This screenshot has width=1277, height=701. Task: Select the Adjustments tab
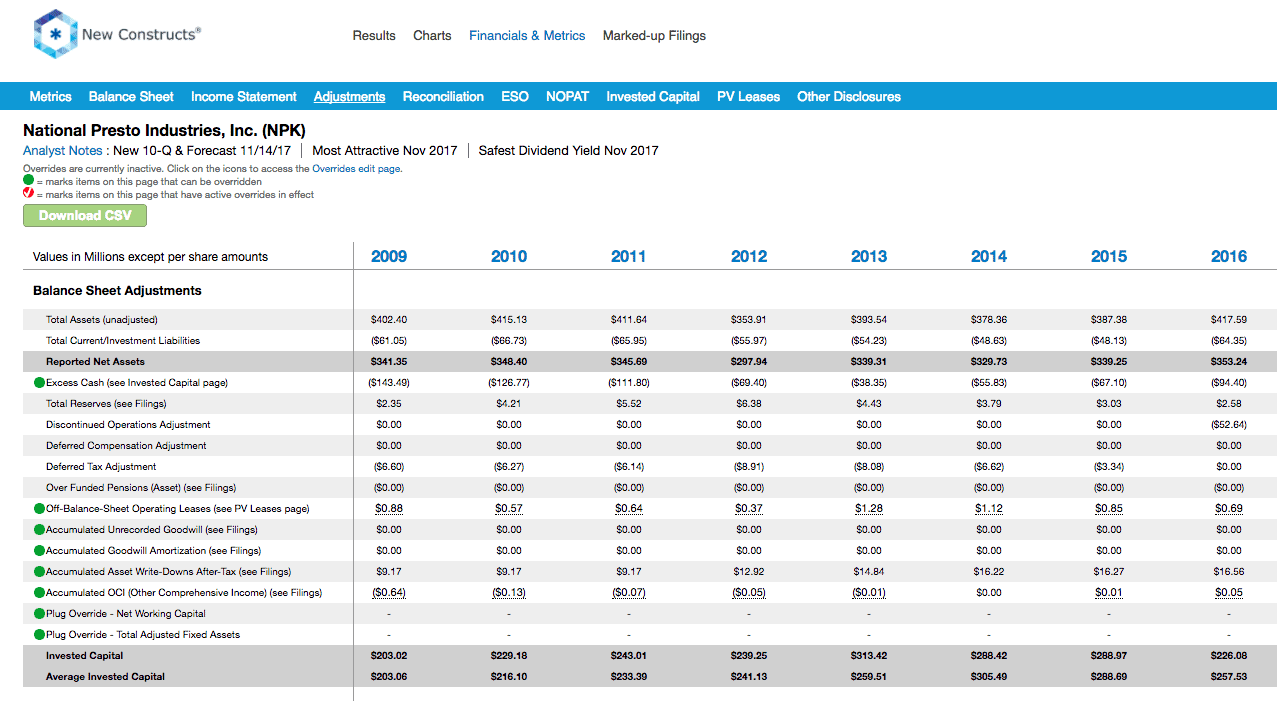(x=349, y=97)
